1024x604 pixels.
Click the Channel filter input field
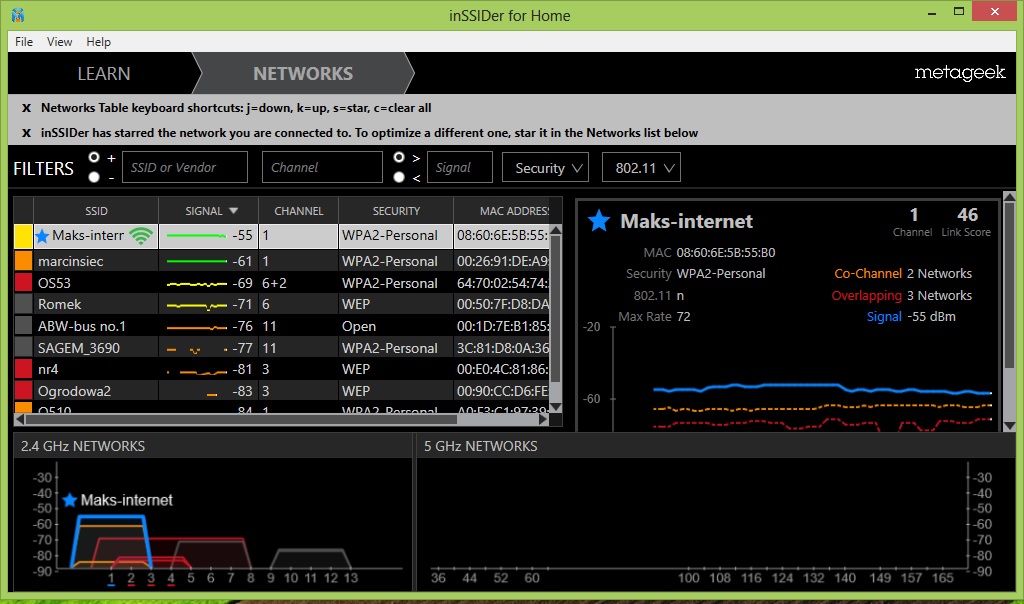322,167
